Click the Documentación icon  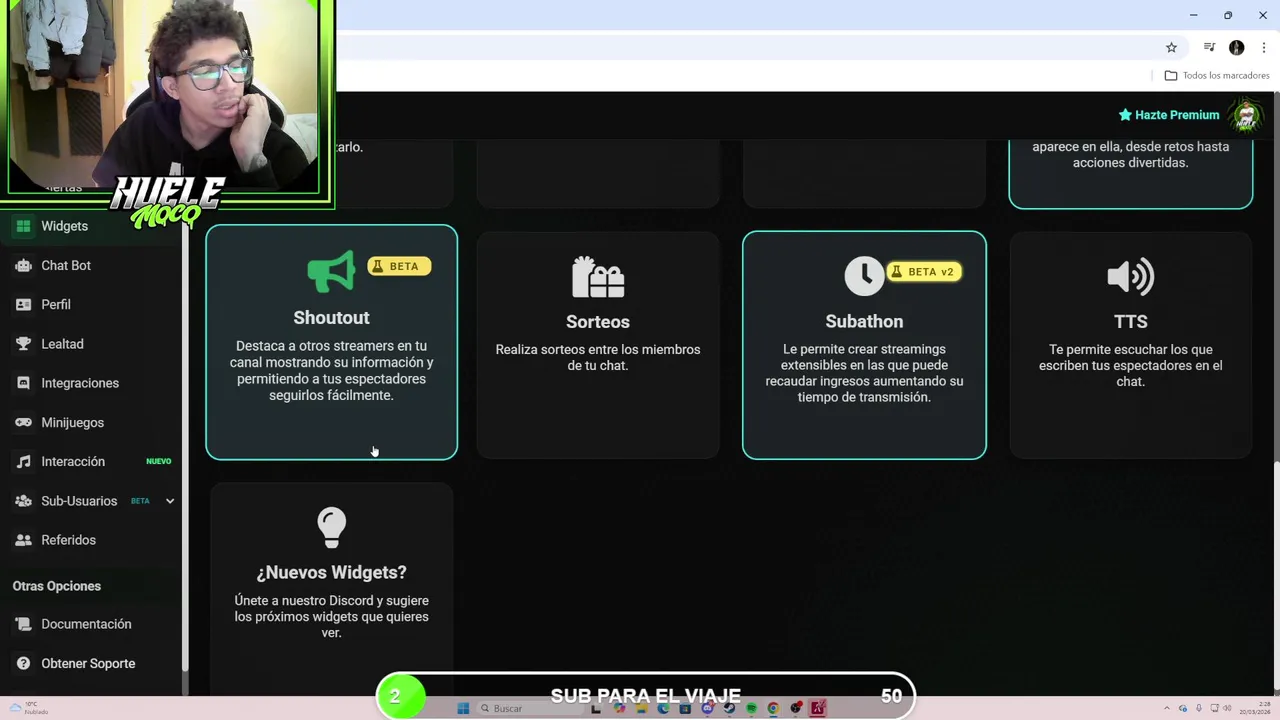point(23,624)
